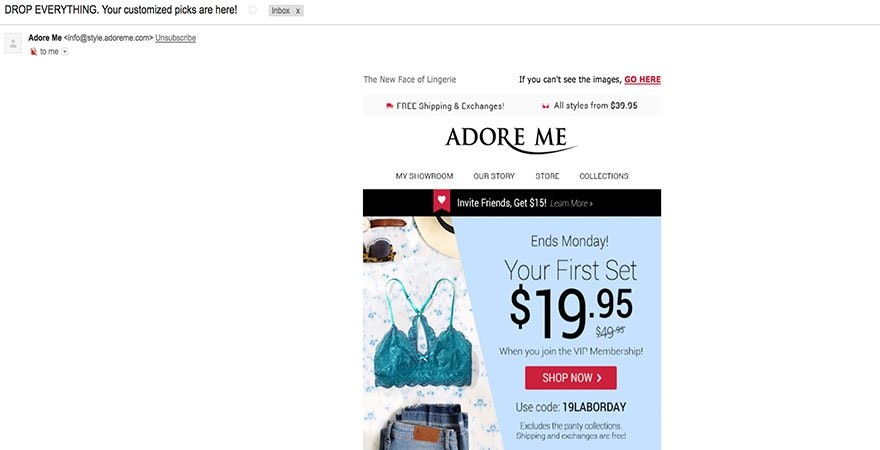Expand the 'to me' recipient details arrow
Screen dimensions: 880x450
[x=65, y=52]
